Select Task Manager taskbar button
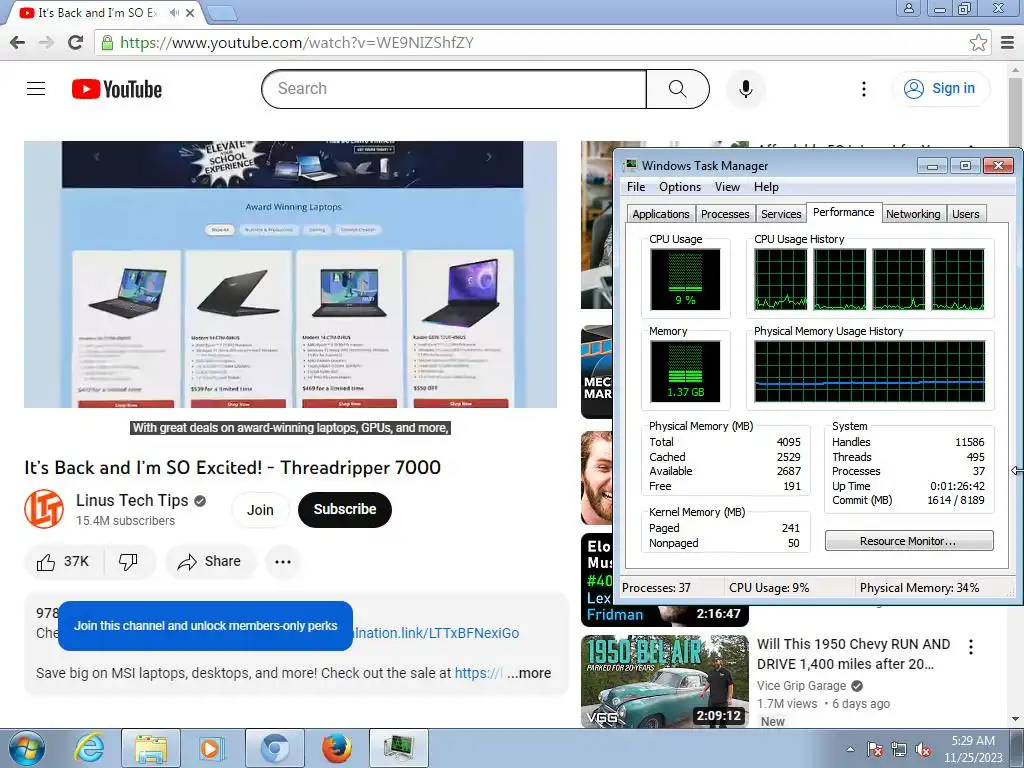Screen dimensions: 1024x768 pyautogui.click(x=399, y=748)
